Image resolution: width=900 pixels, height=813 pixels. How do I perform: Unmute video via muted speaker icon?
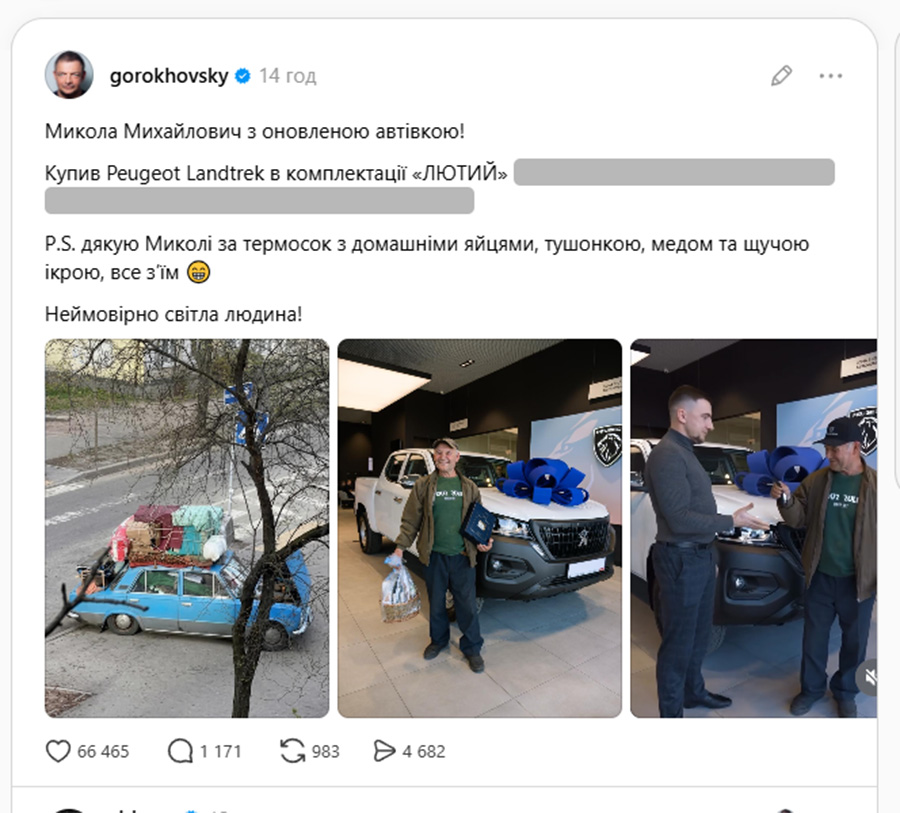(x=869, y=677)
